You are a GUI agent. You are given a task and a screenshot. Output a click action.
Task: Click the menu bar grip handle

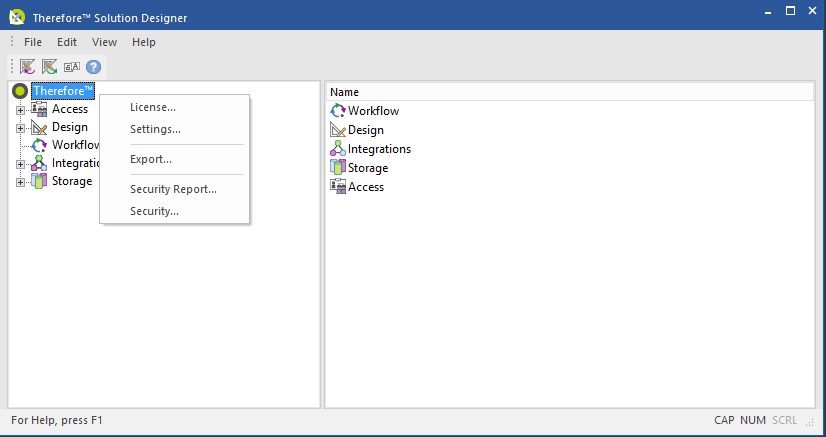[x=12, y=41]
